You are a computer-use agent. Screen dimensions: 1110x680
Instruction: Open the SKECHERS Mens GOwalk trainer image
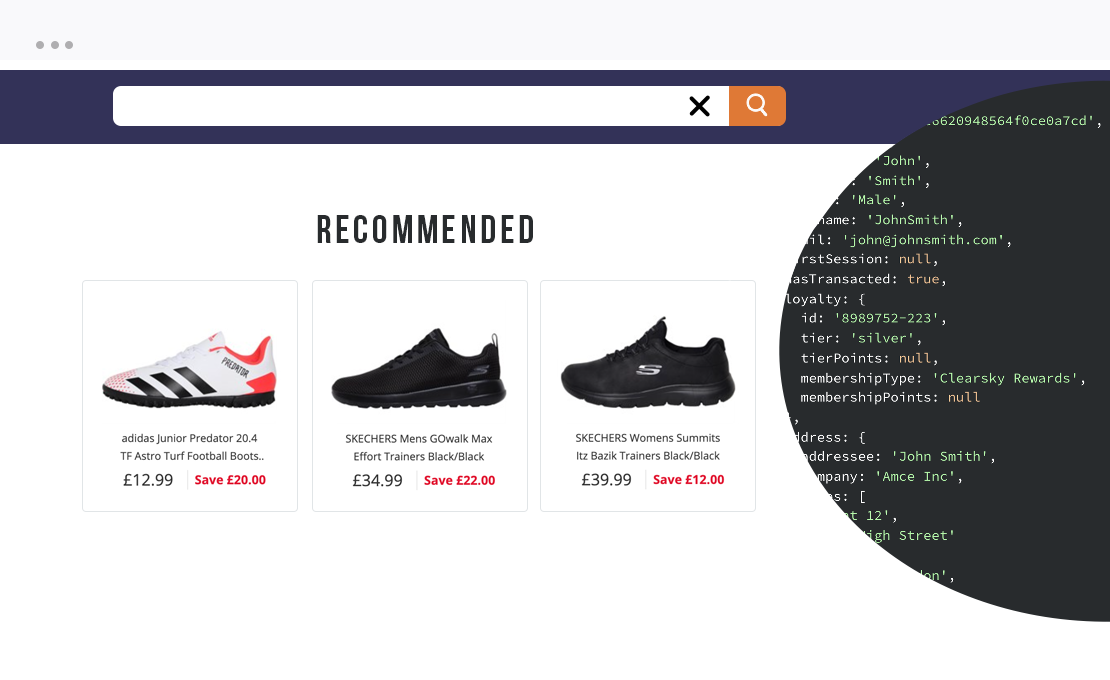click(418, 369)
